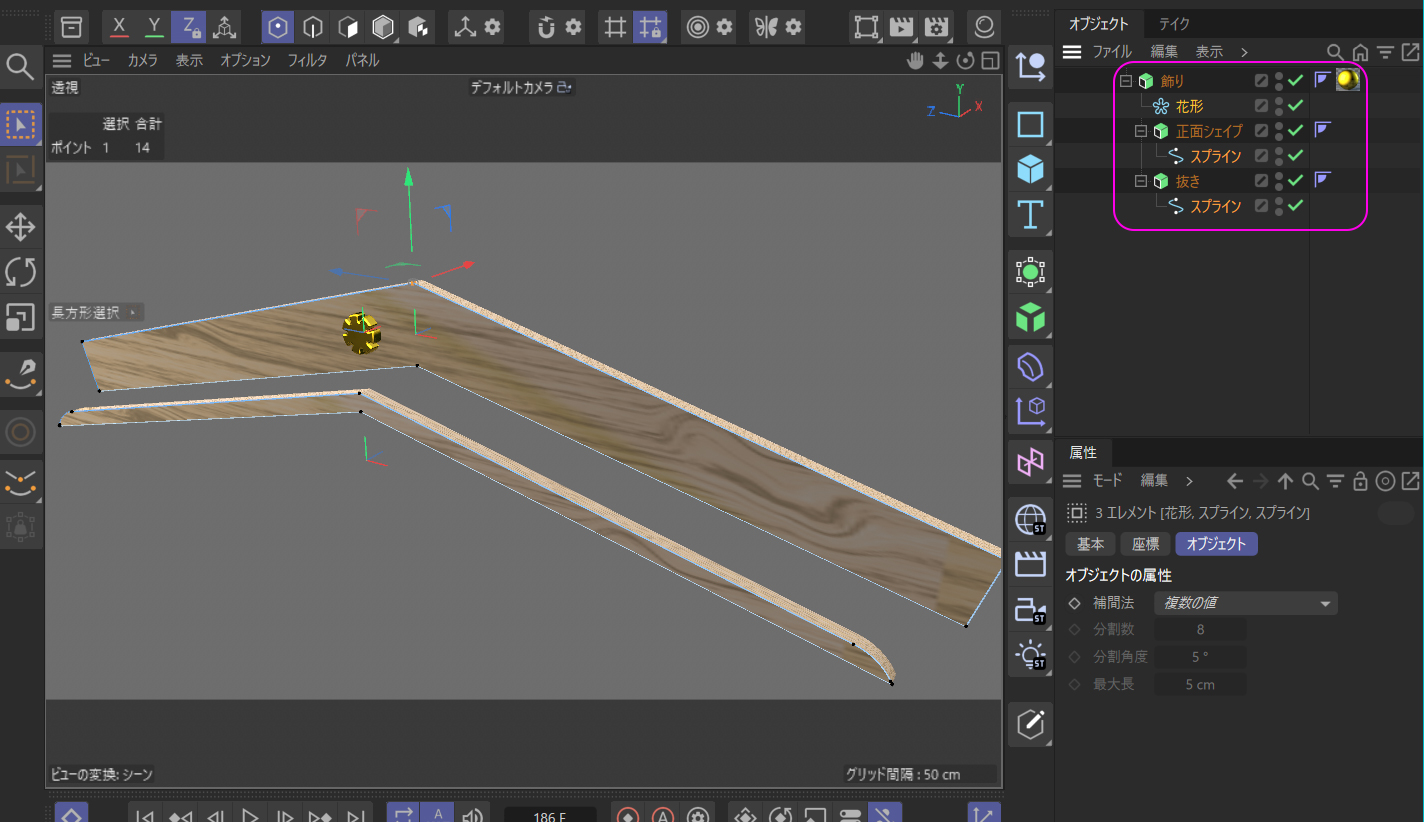This screenshot has height=822, width=1424.
Task: Add a Cube primitive object
Action: click(1030, 169)
